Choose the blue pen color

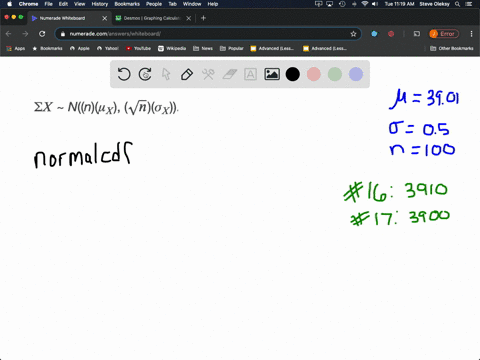356,74
